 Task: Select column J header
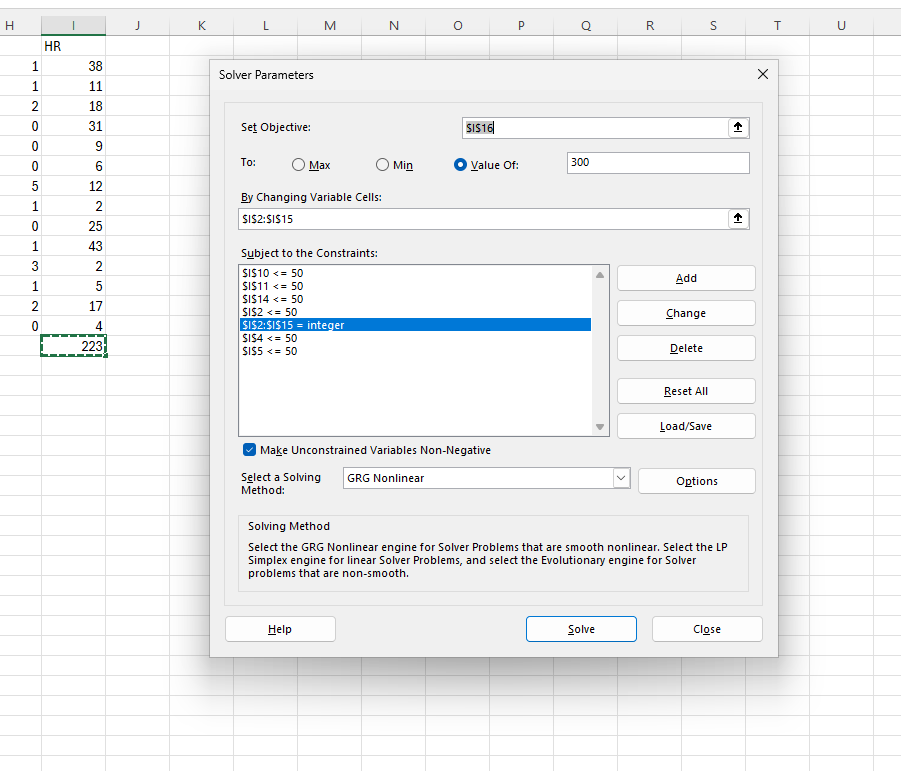(x=137, y=25)
